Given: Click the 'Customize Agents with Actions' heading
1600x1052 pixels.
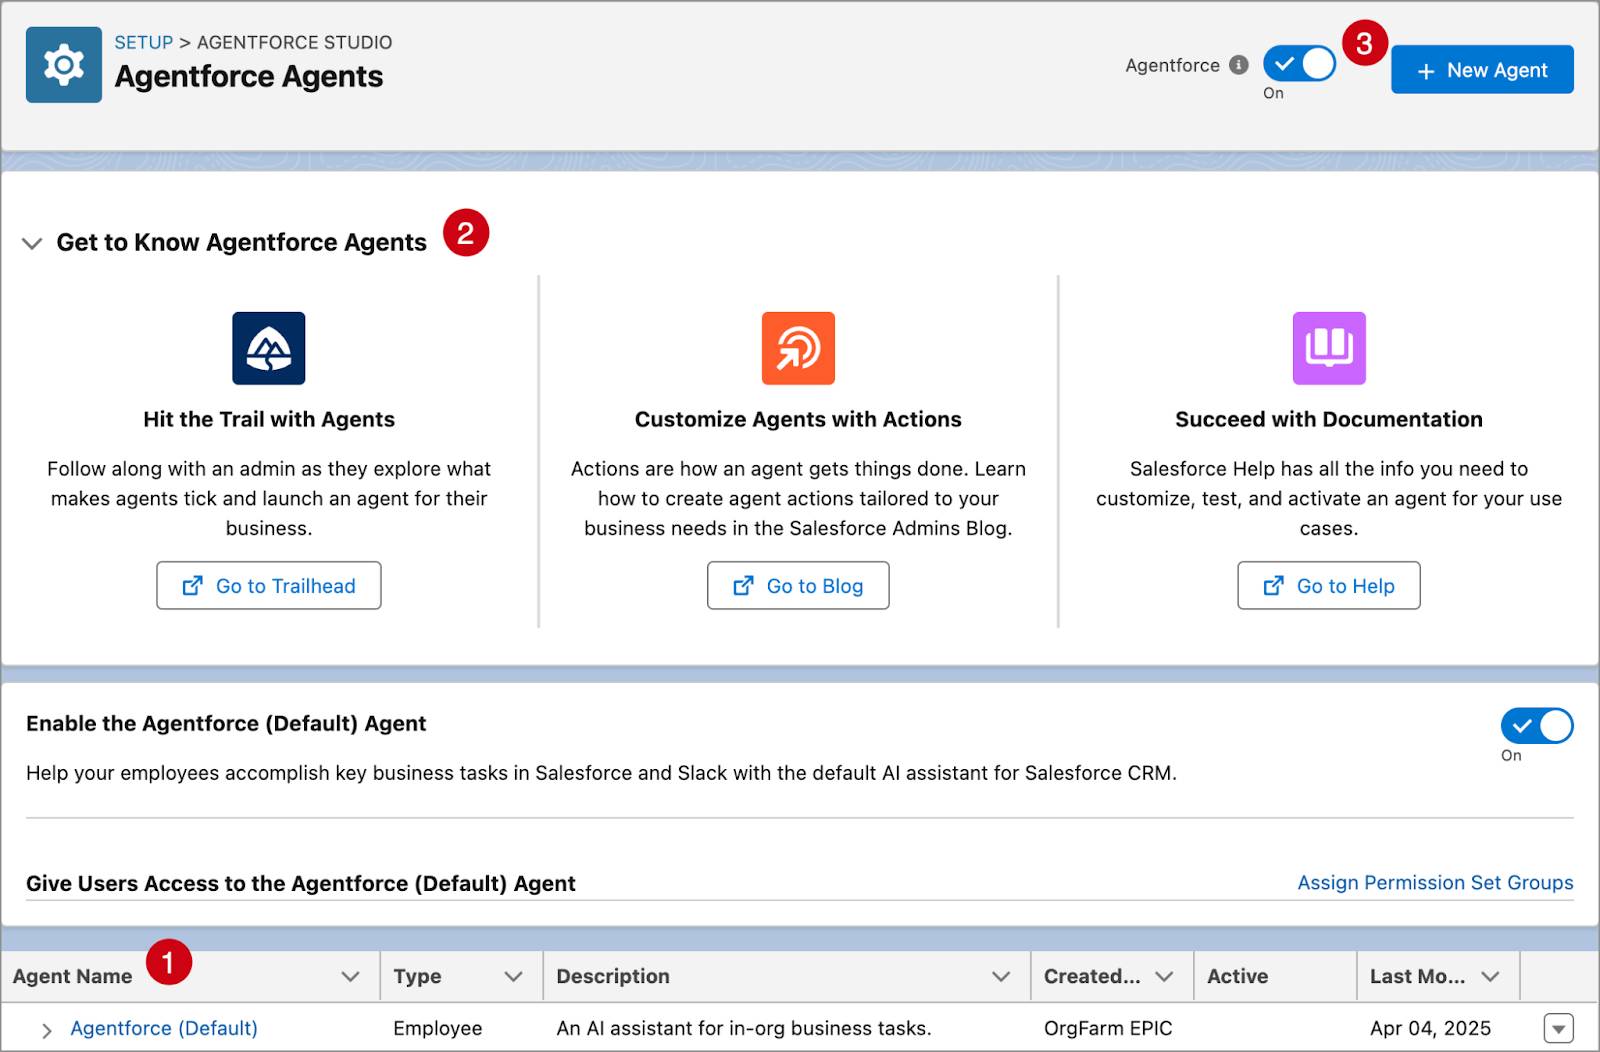Looking at the screenshot, I should [798, 420].
